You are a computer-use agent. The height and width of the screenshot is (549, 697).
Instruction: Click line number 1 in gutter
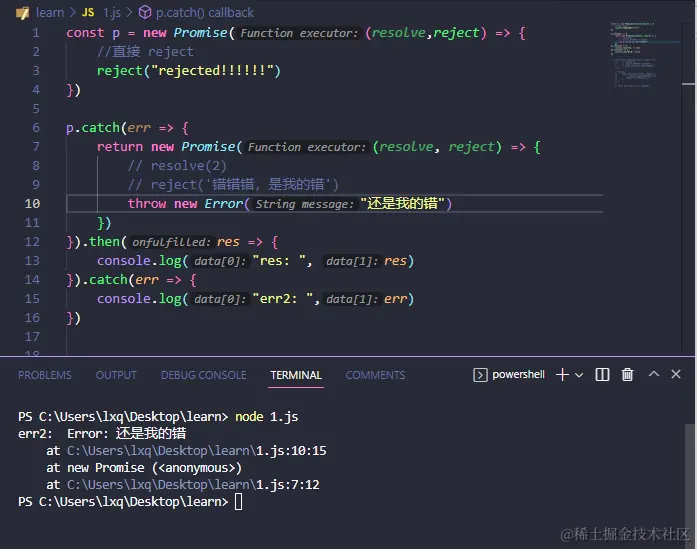tap(36, 33)
